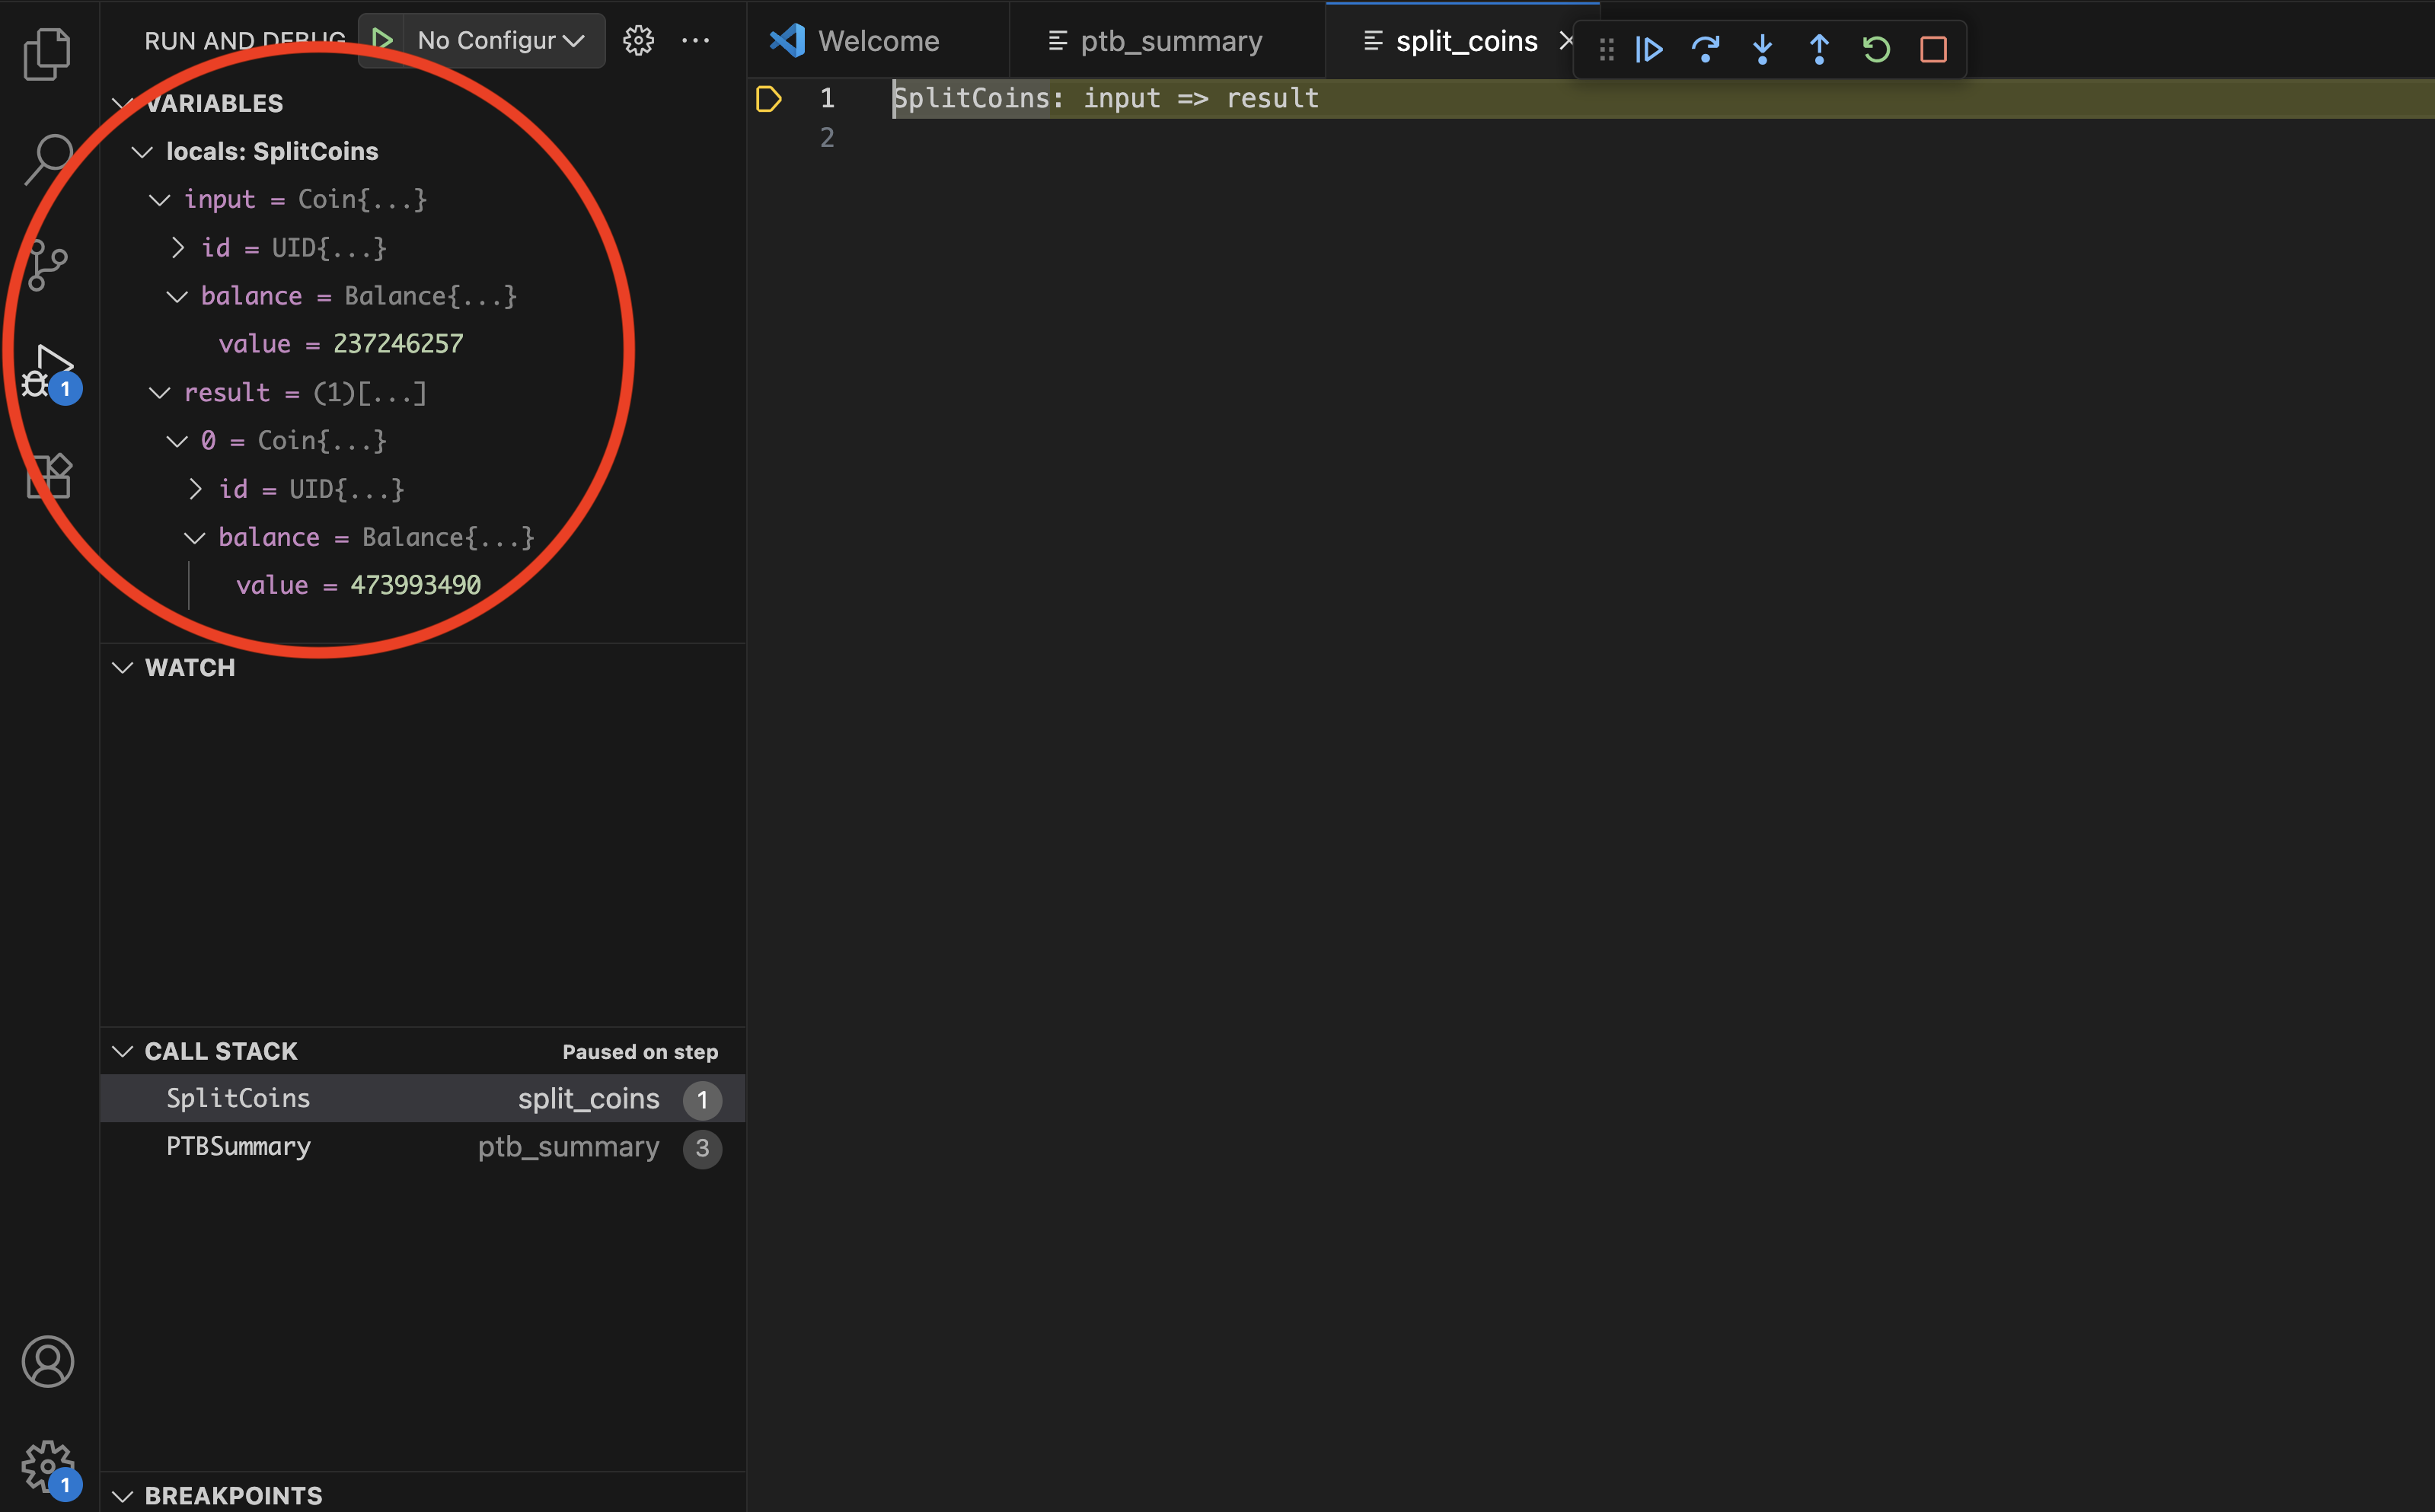Click the Step Into arrow icon
Viewport: 2435px width, 1512px height.
point(1762,49)
